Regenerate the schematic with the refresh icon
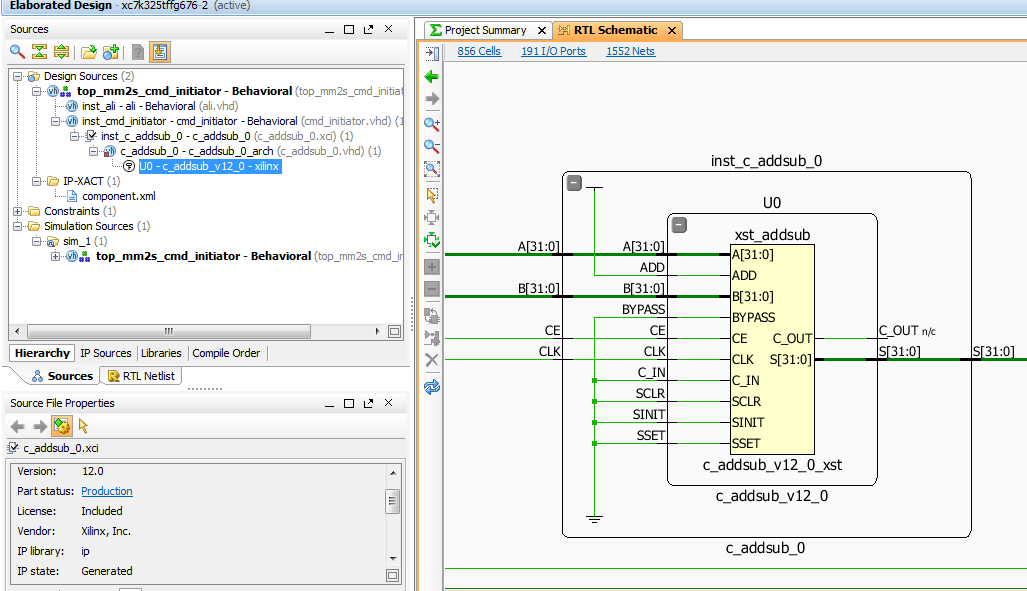The width and height of the screenshot is (1027, 591). point(432,386)
